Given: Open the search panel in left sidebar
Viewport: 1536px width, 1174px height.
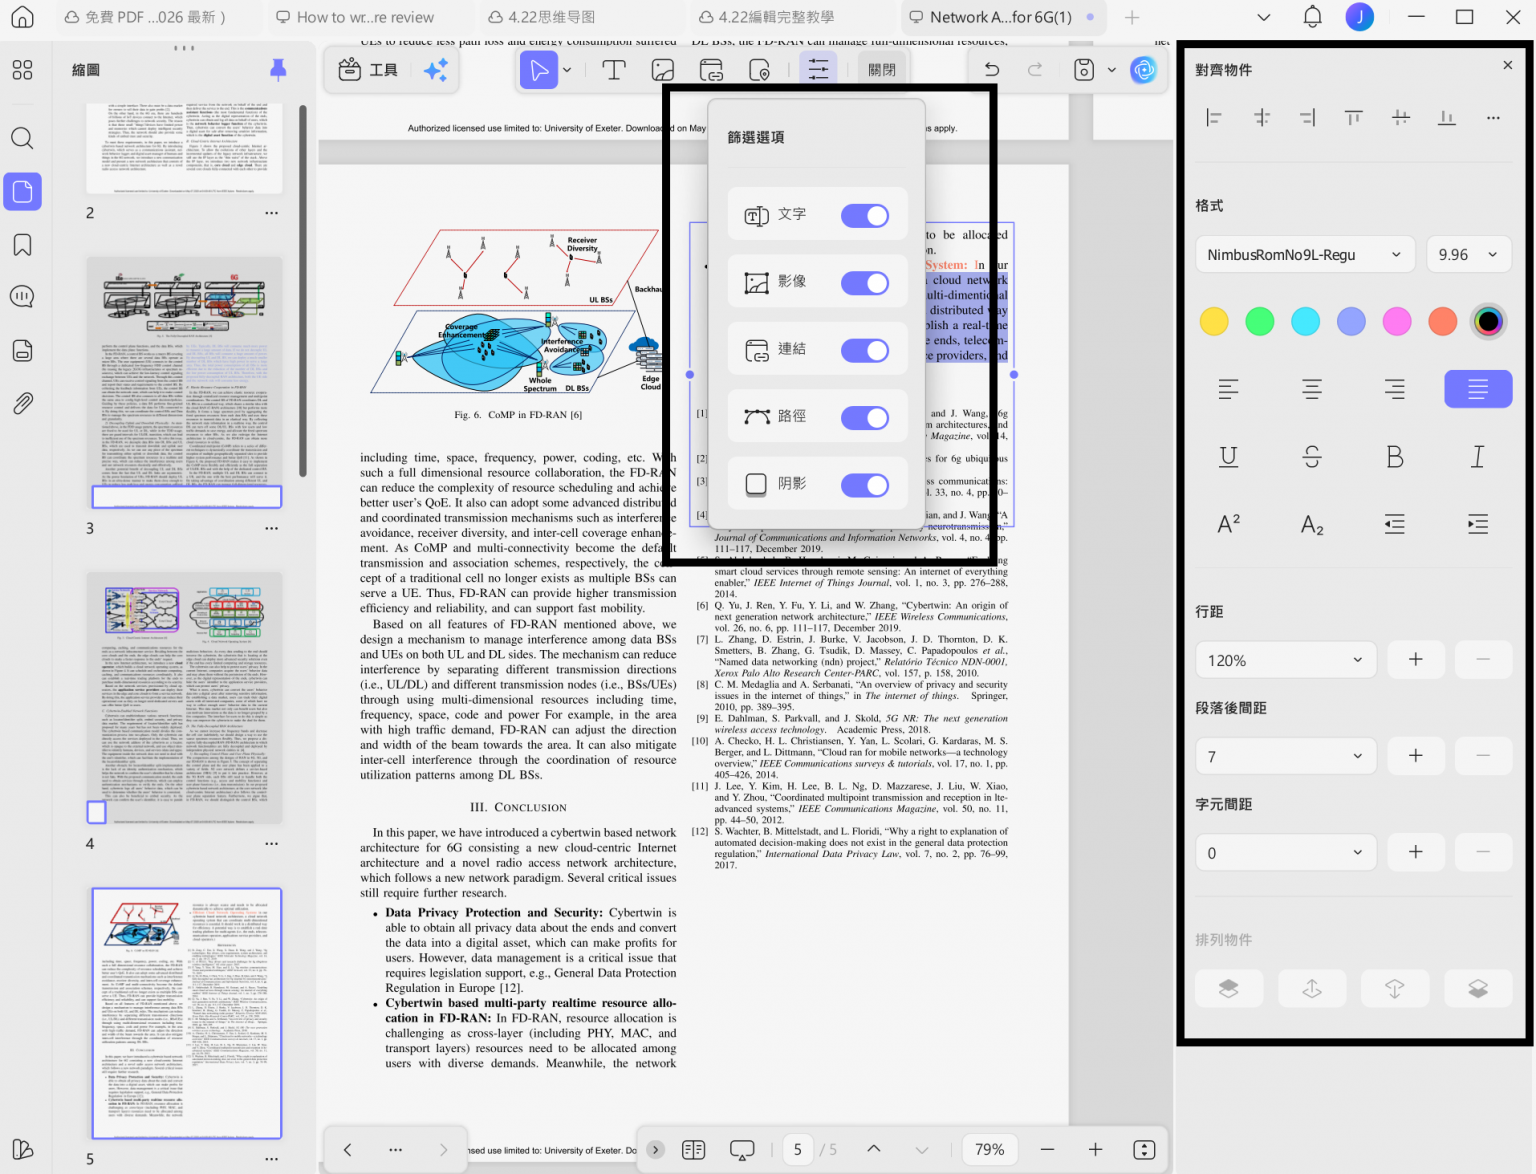Looking at the screenshot, I should tap(22, 138).
